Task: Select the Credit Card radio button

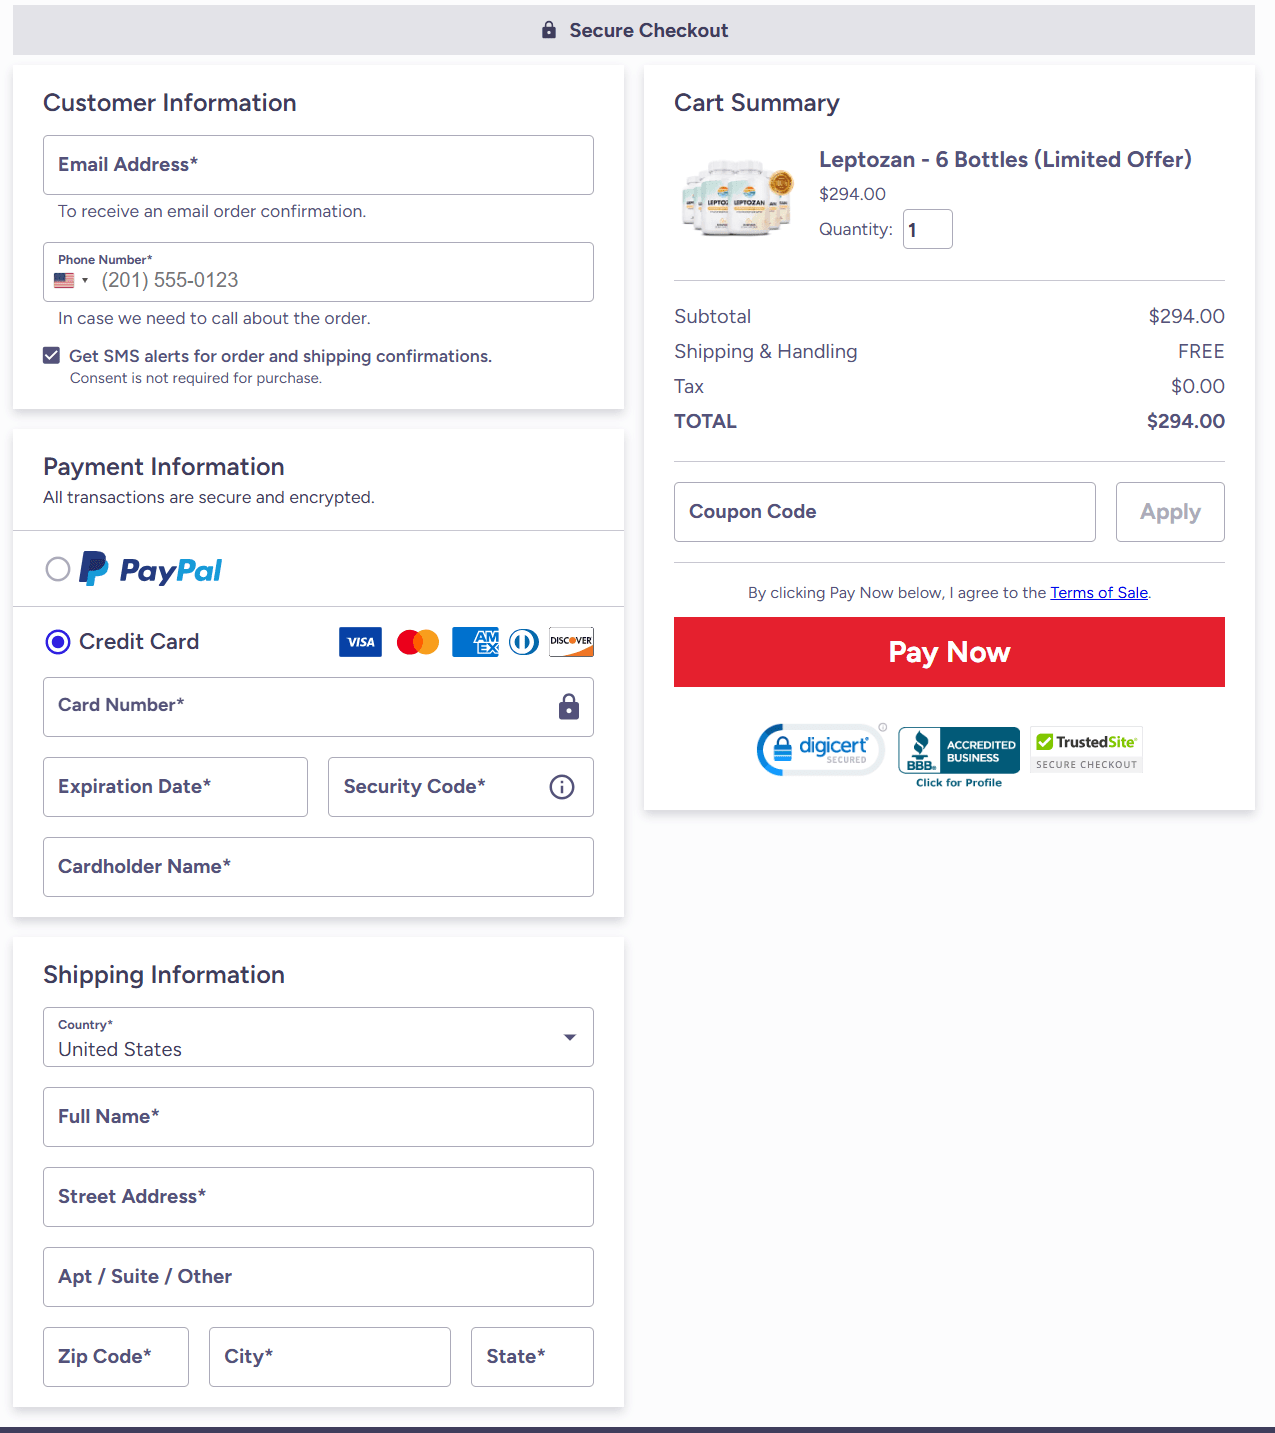Action: click(x=58, y=642)
